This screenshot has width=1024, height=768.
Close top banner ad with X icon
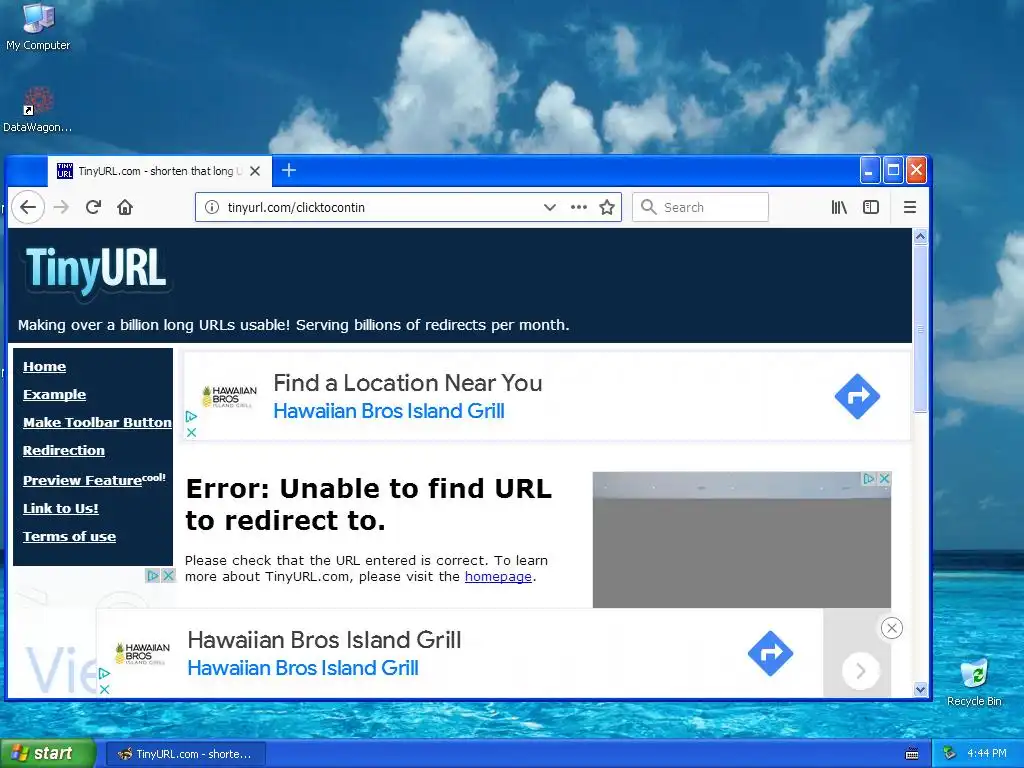191,432
